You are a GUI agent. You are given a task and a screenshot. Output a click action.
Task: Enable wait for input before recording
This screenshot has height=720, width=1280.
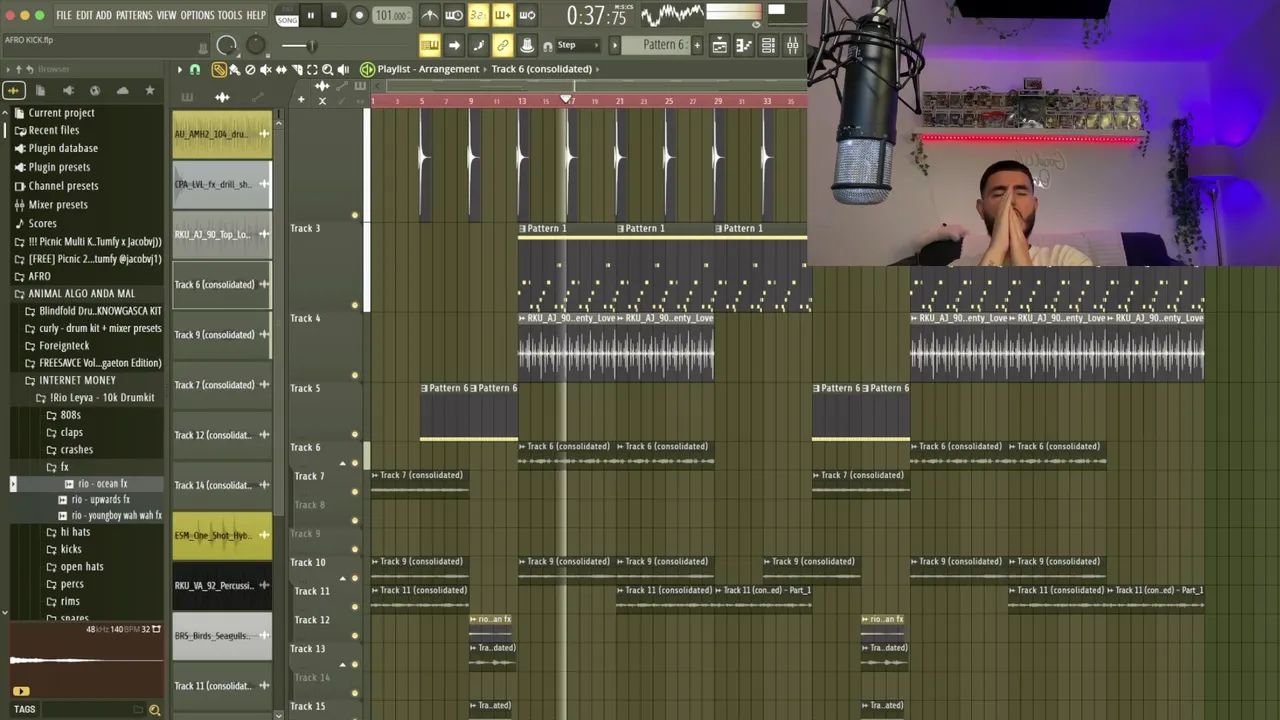click(x=454, y=15)
